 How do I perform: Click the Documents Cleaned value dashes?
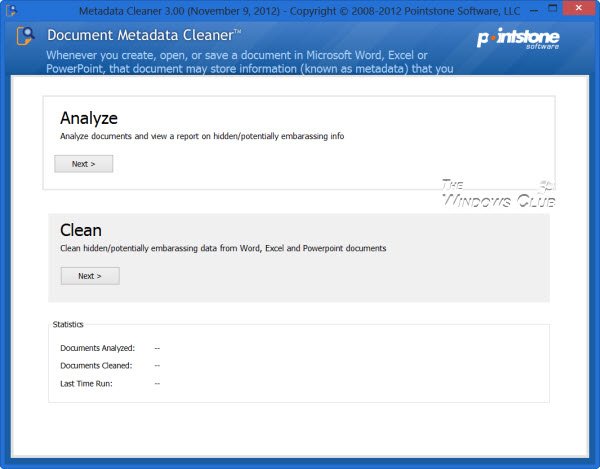coord(157,366)
